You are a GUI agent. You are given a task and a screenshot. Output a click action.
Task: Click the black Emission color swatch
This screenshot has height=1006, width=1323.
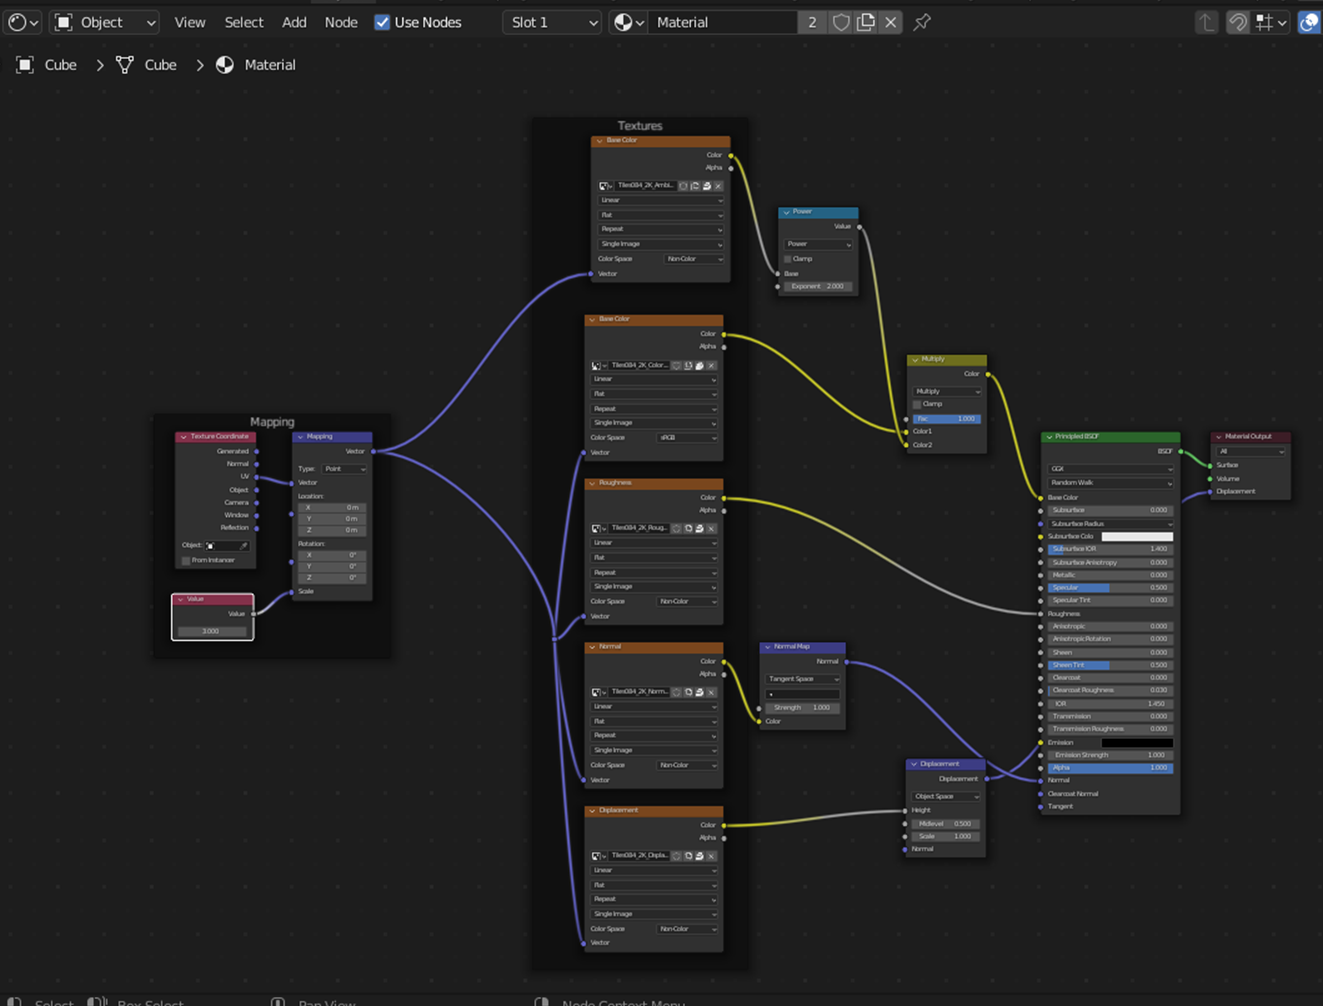[1137, 743]
